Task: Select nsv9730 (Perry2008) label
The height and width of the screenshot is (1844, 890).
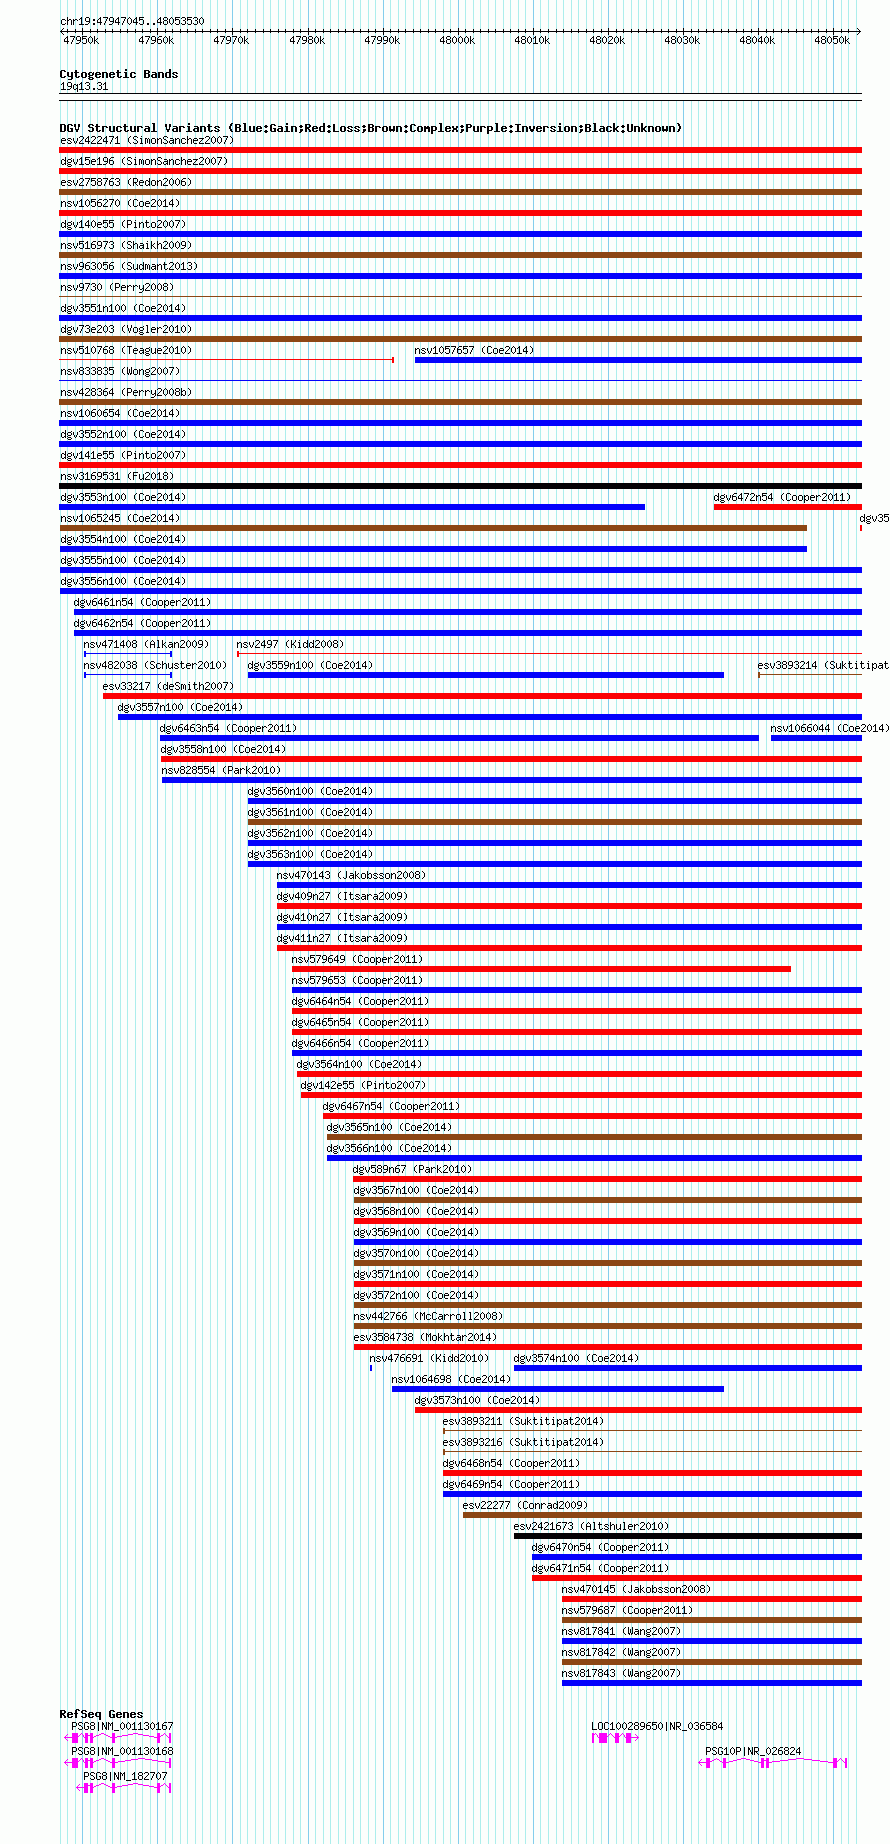Action: coord(117,287)
